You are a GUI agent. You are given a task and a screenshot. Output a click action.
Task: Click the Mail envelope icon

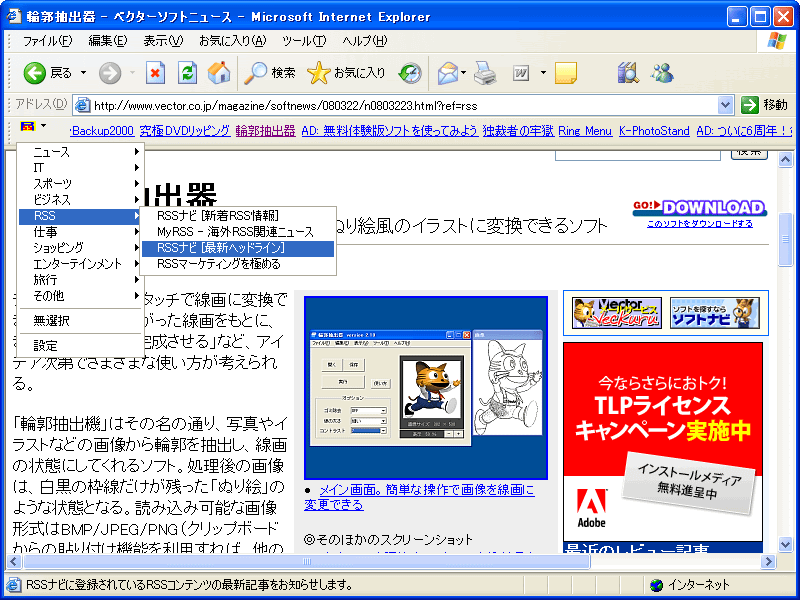point(448,73)
